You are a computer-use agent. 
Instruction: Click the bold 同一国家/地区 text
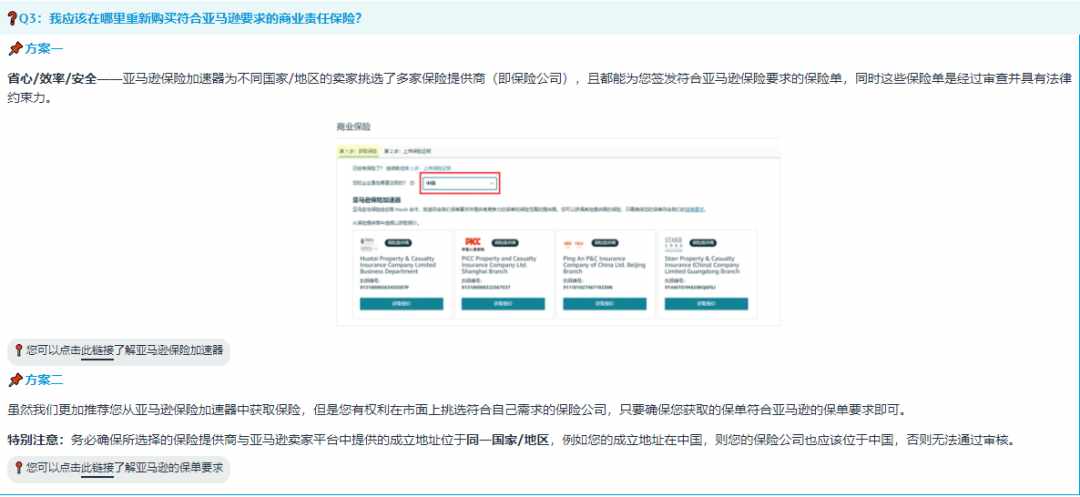click(507, 439)
